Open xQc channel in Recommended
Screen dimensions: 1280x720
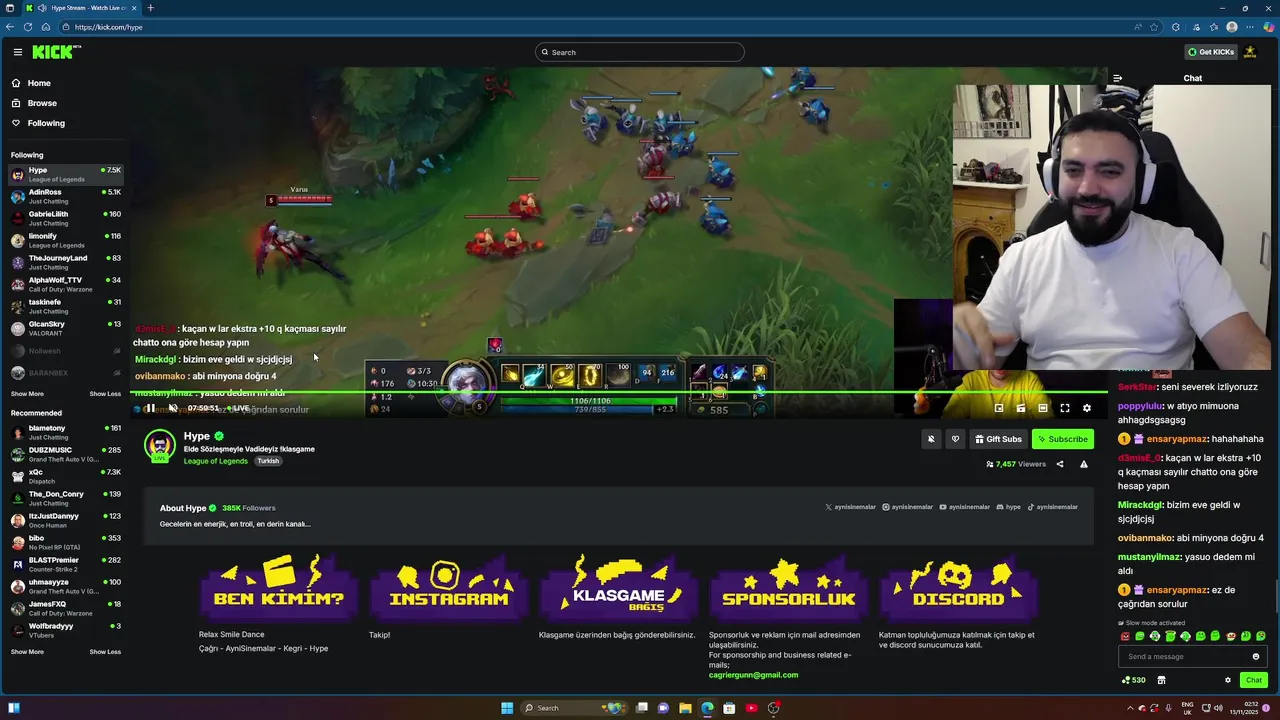[64, 476]
